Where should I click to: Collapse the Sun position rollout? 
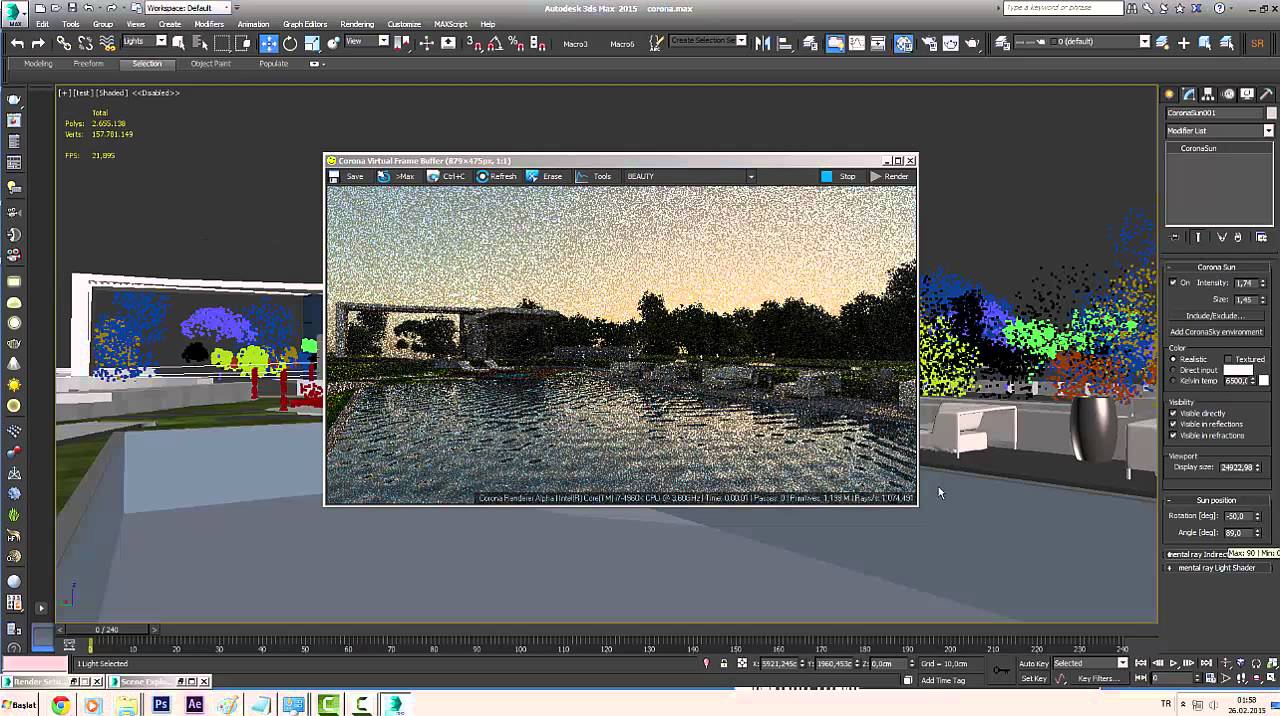click(1217, 500)
